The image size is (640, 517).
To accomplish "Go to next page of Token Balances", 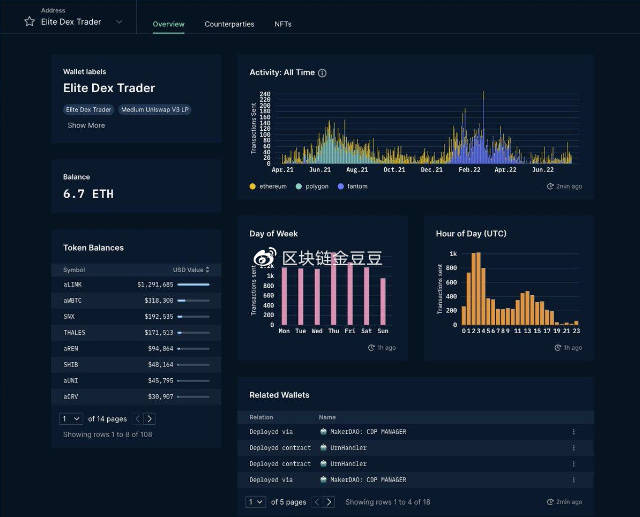I will point(149,419).
